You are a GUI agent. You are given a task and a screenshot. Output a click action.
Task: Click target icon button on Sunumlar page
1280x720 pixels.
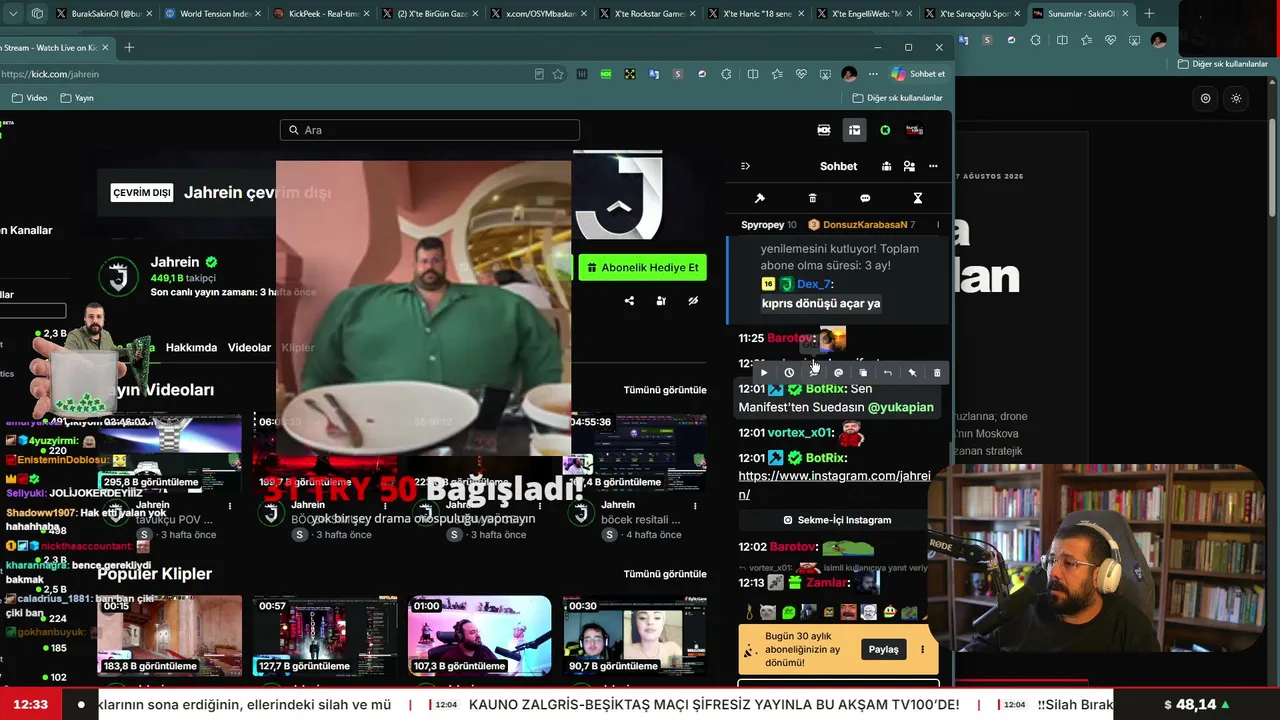click(x=1205, y=98)
